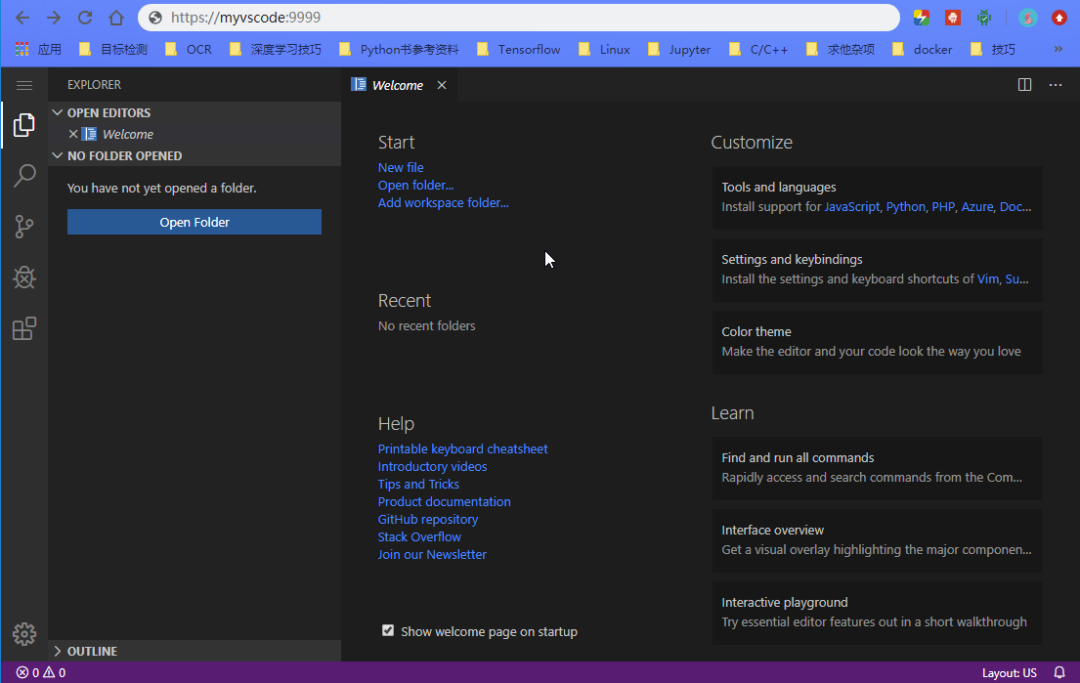Split the editor to the right
The image size is (1080, 683).
(x=1024, y=85)
